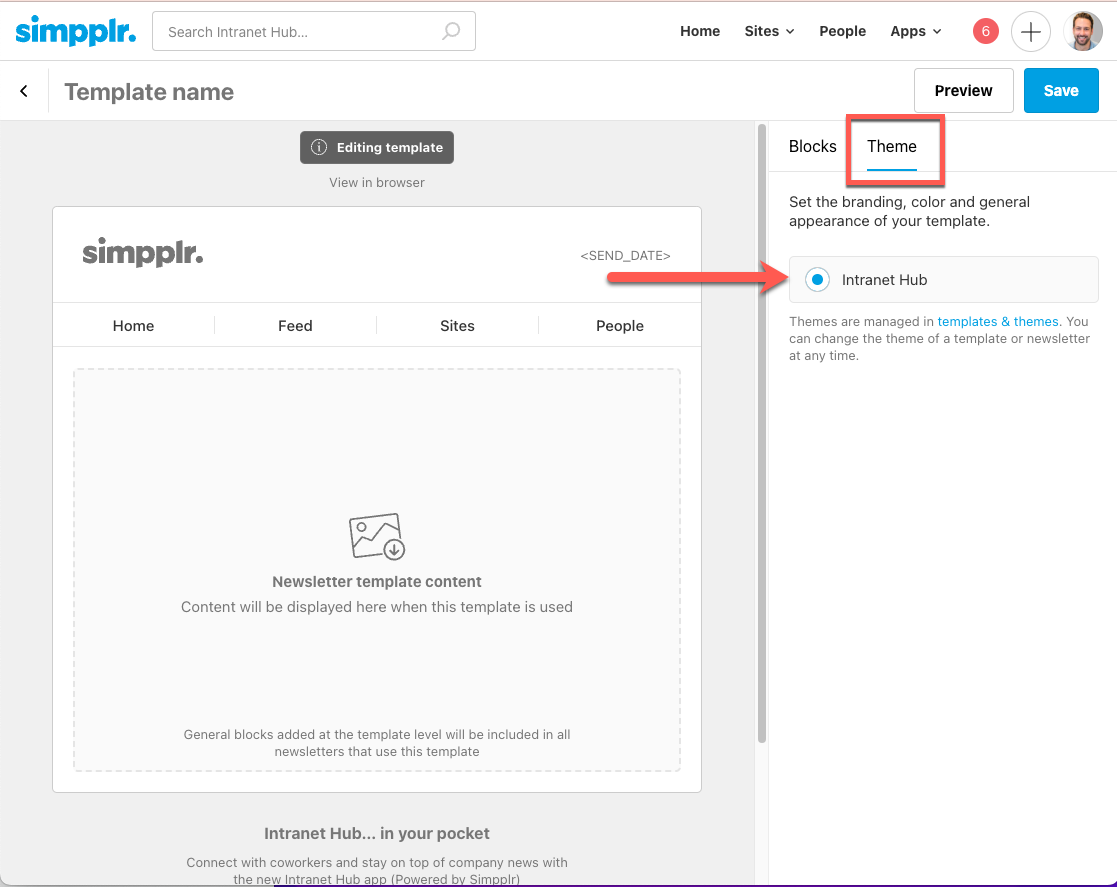Expand the Sites dropdown in the navbar
The height and width of the screenshot is (887, 1117).
pyautogui.click(x=768, y=31)
